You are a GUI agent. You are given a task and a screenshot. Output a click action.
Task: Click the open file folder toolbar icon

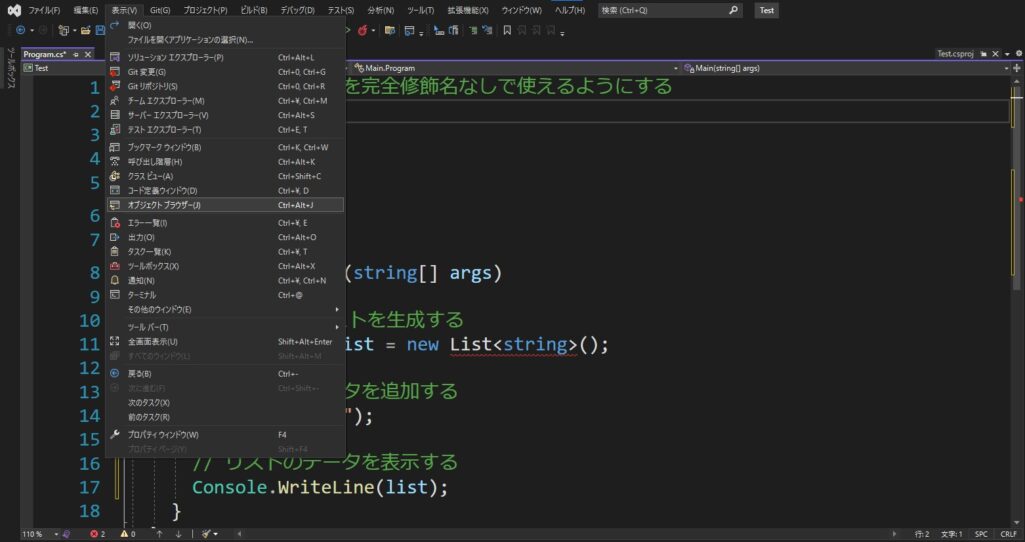coord(86,30)
